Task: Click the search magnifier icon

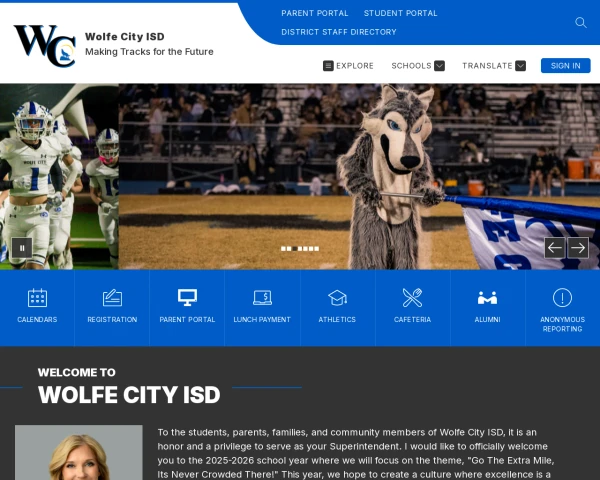Action: [x=581, y=22]
